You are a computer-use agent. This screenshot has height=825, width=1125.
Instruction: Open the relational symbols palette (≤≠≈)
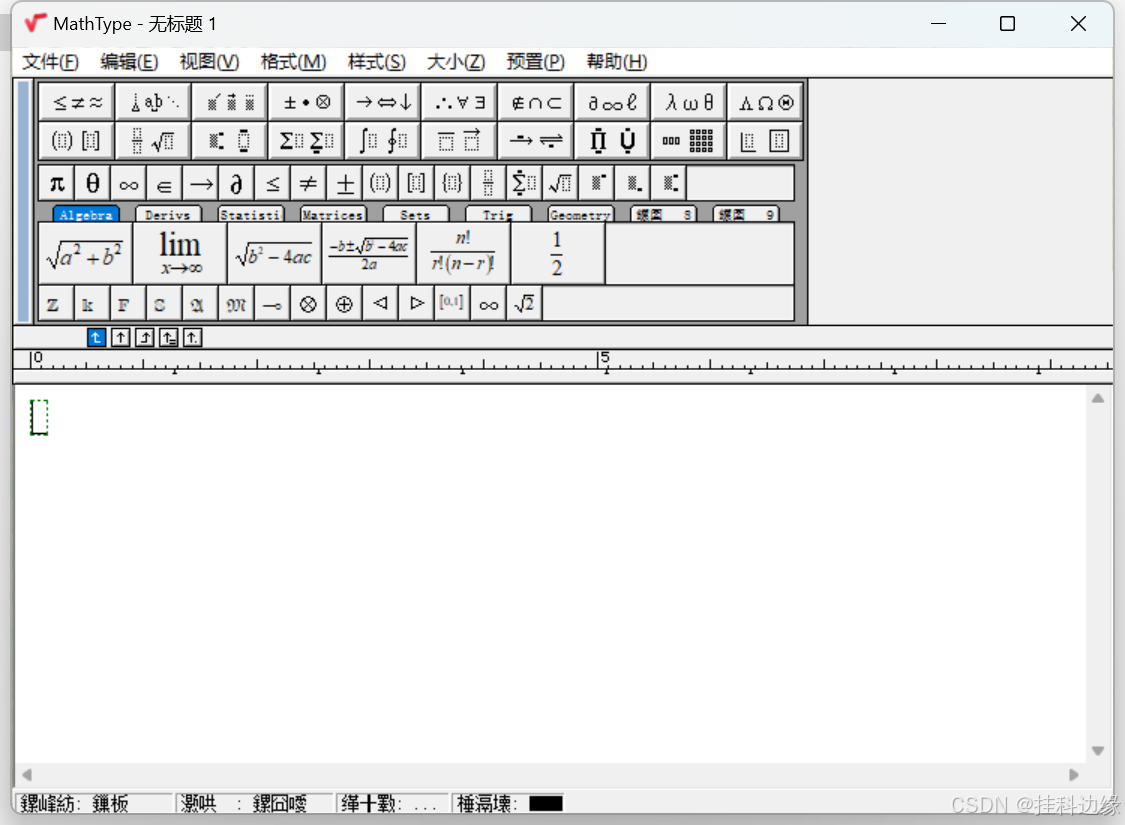(77, 103)
